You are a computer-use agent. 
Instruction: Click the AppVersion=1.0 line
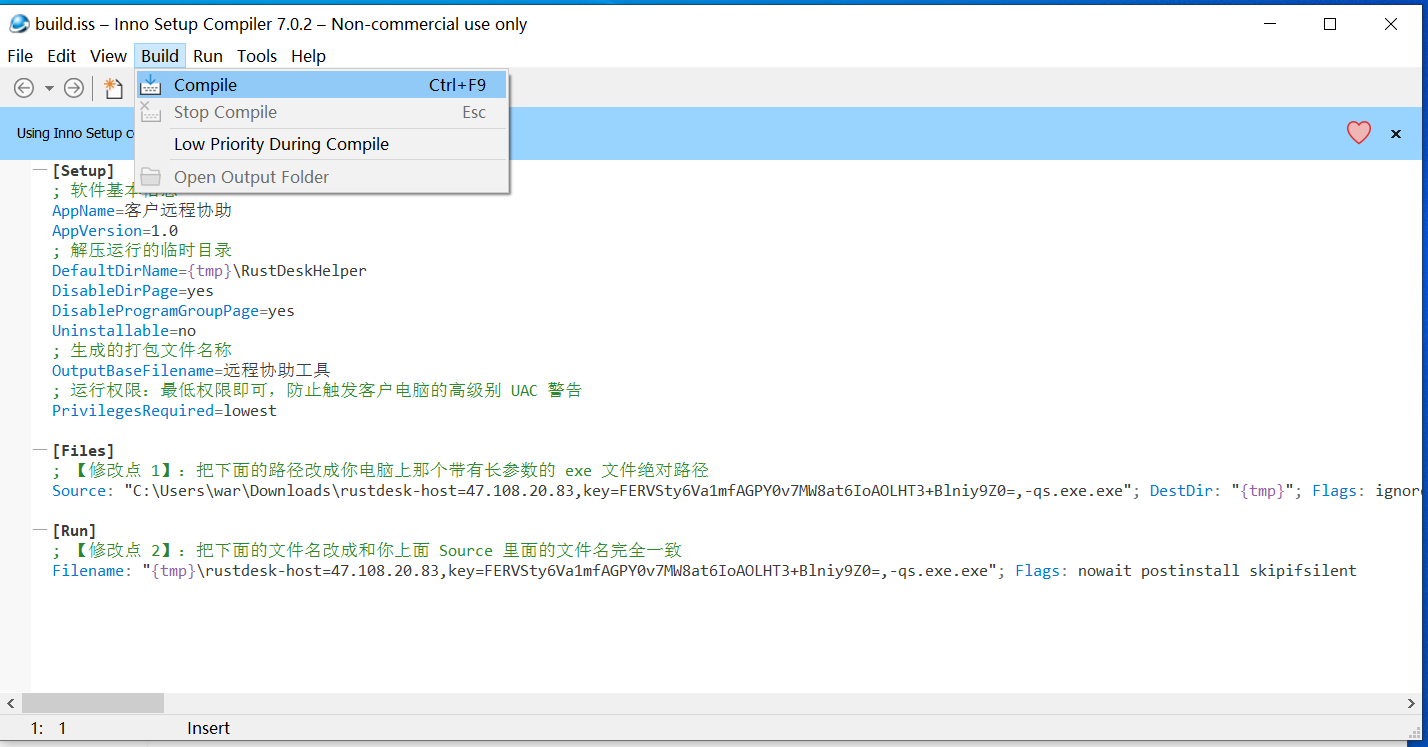115,231
